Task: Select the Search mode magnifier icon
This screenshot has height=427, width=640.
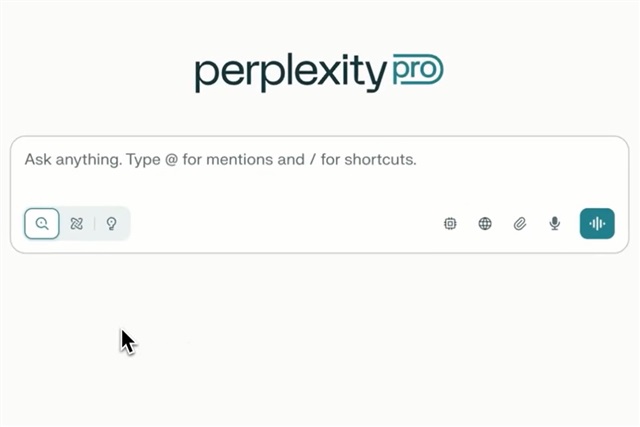Action: coord(42,224)
